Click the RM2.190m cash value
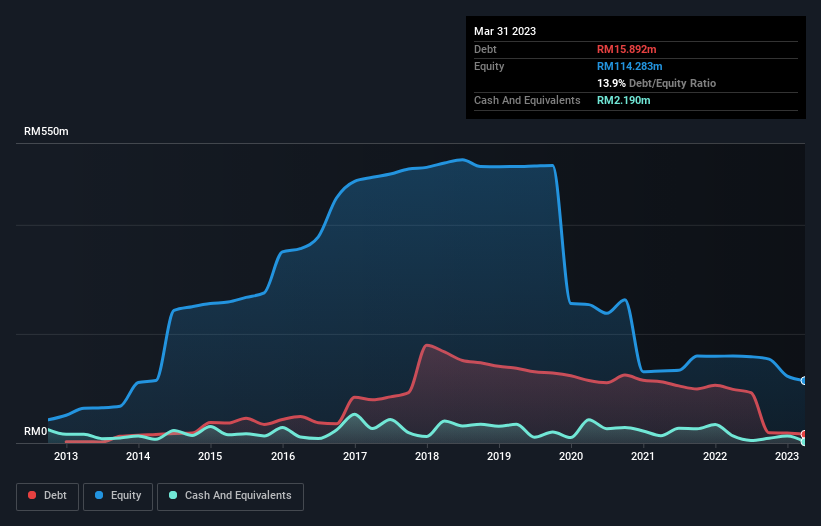Image resolution: width=821 pixels, height=526 pixels. (x=624, y=100)
